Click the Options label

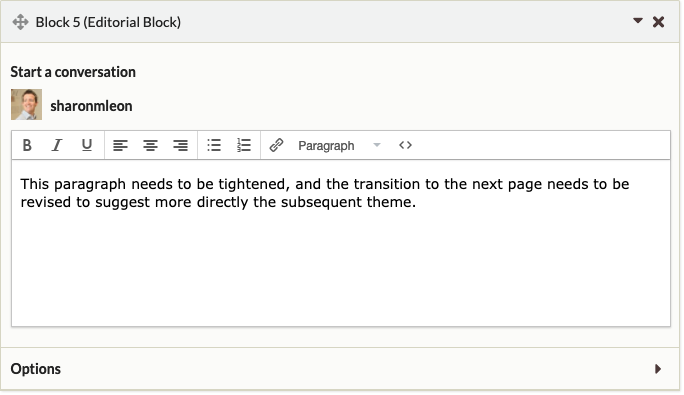coord(36,369)
